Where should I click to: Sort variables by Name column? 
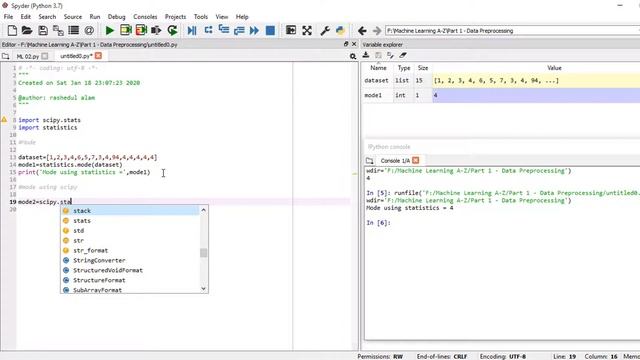point(378,68)
